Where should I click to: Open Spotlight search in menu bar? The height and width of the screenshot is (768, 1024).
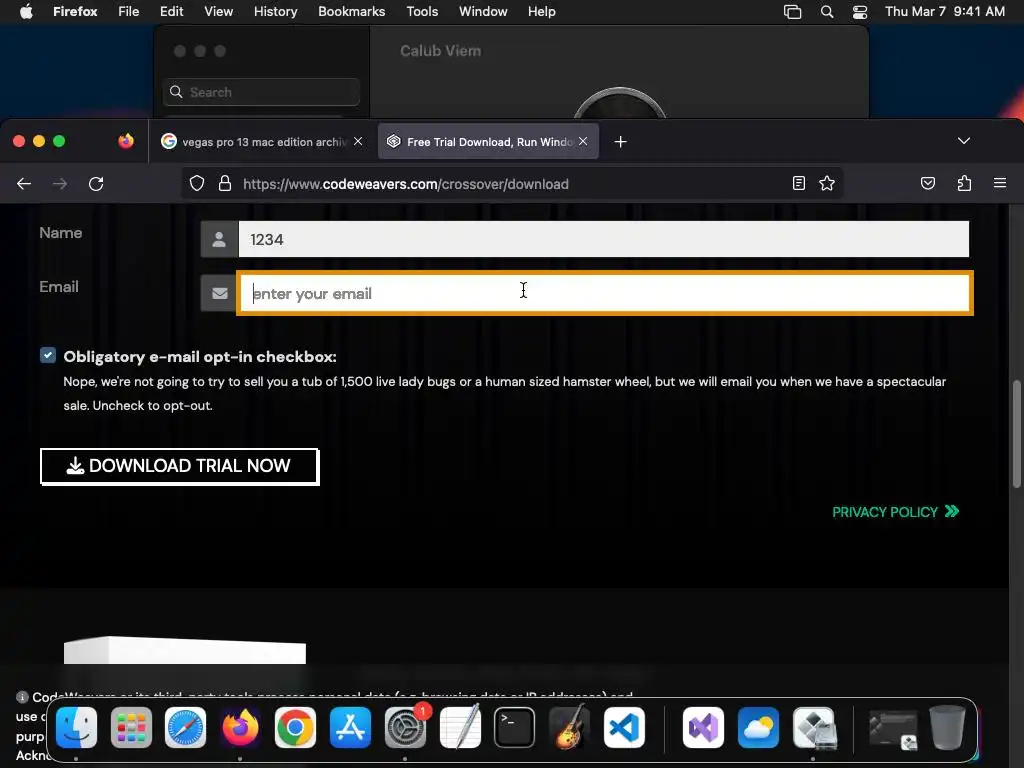pyautogui.click(x=827, y=12)
